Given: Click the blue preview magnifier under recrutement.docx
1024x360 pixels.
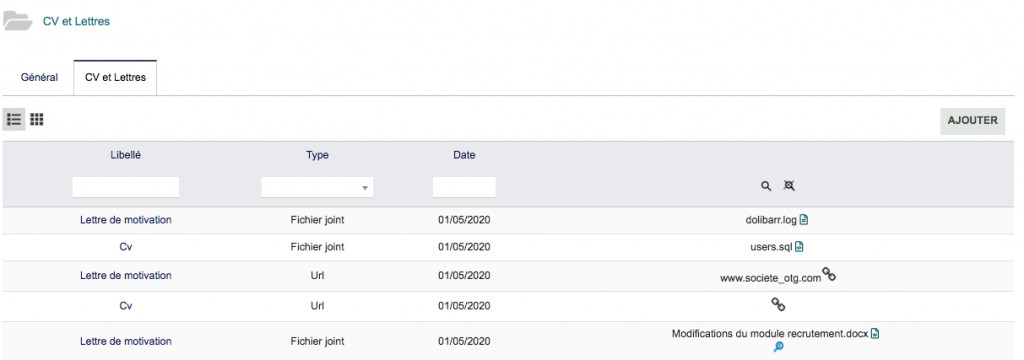Looking at the screenshot, I should coord(778,347).
